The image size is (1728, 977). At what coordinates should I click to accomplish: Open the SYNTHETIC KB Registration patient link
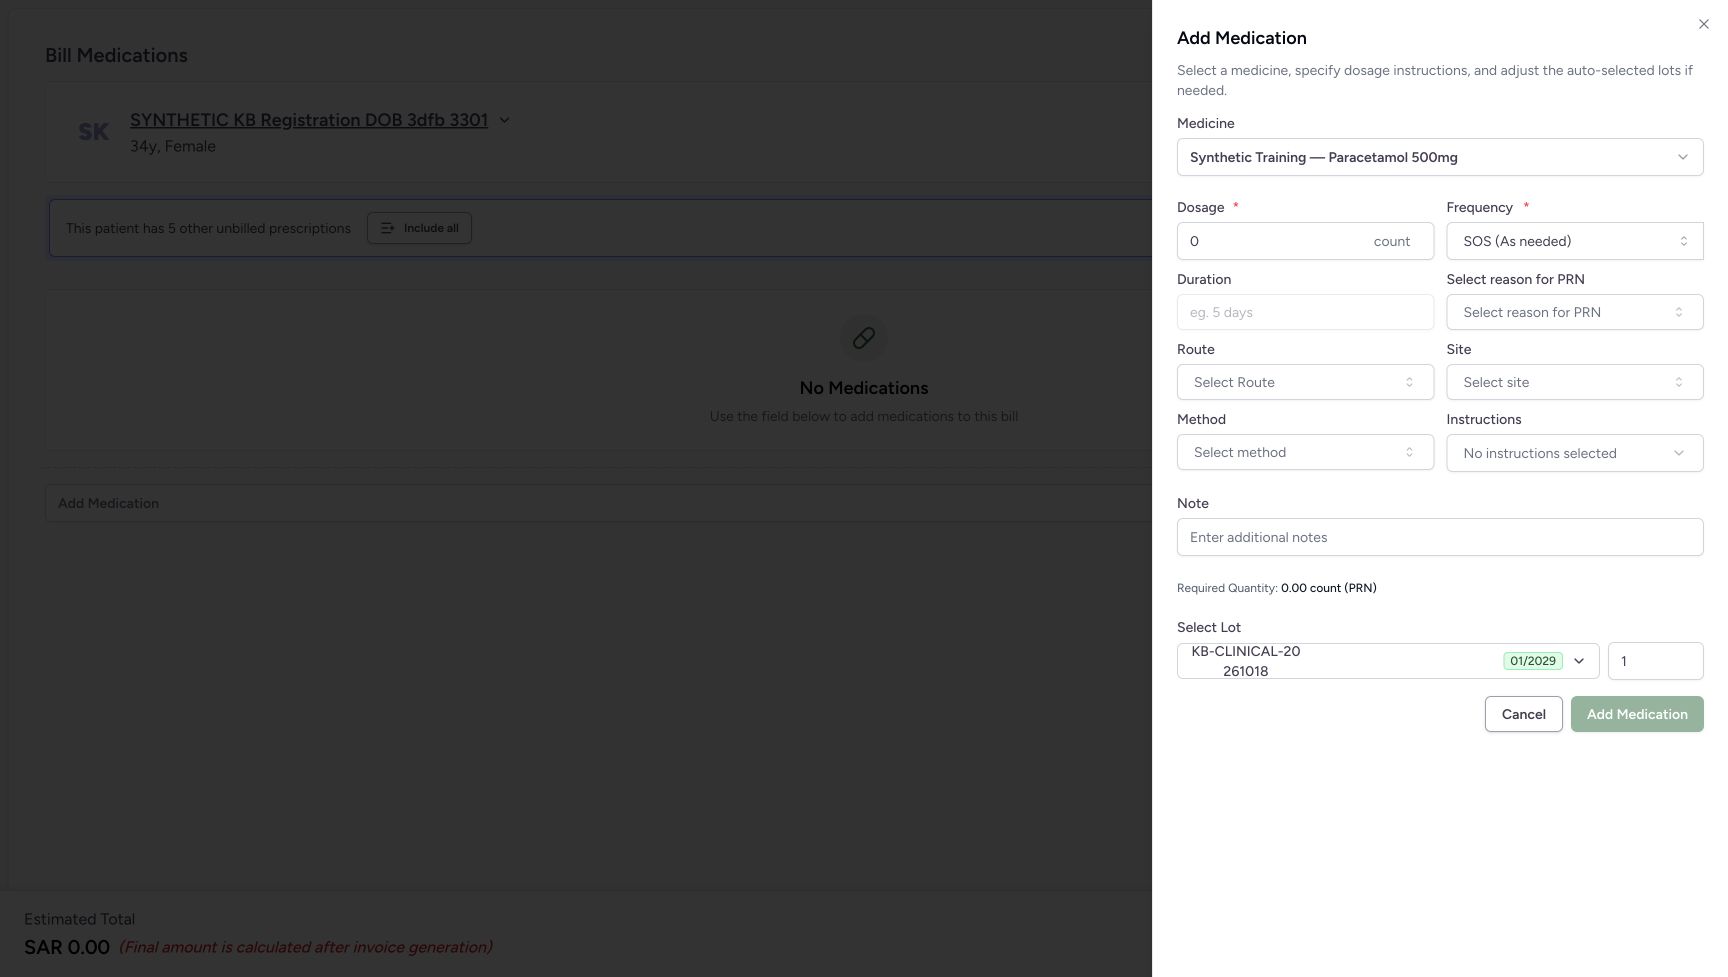coord(309,120)
